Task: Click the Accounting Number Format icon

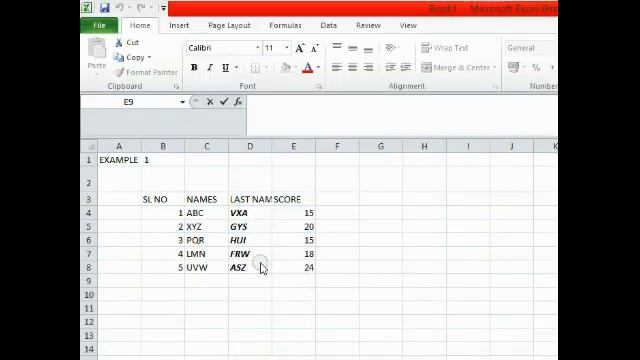Action: (x=513, y=67)
